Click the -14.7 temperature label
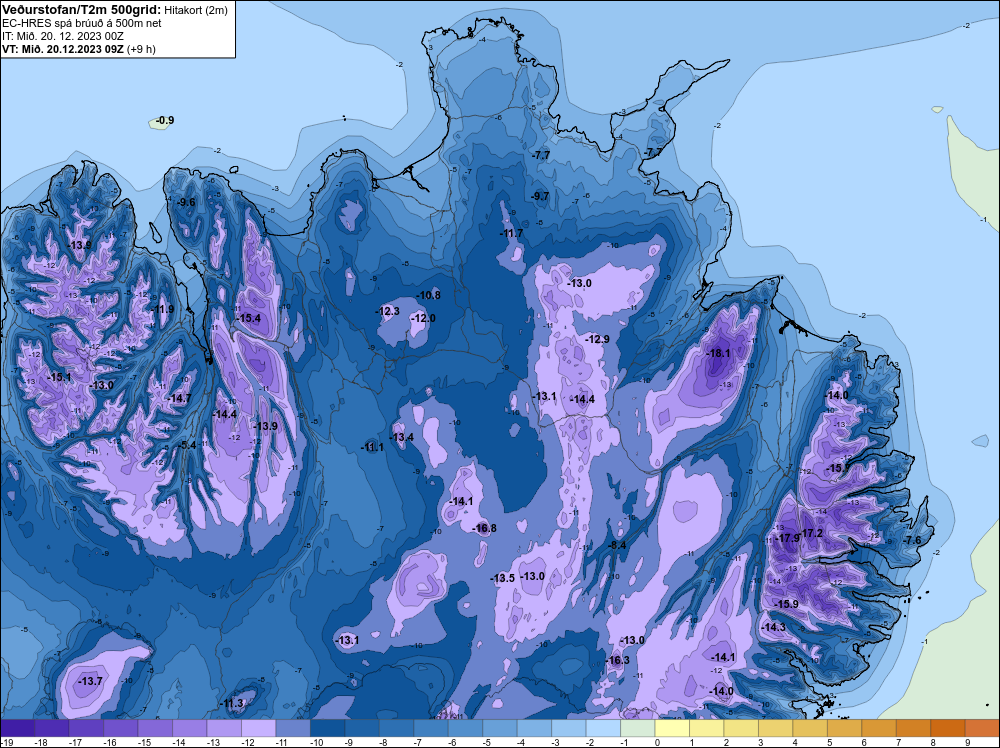Viewport: 1000px width, 748px height. (179, 399)
